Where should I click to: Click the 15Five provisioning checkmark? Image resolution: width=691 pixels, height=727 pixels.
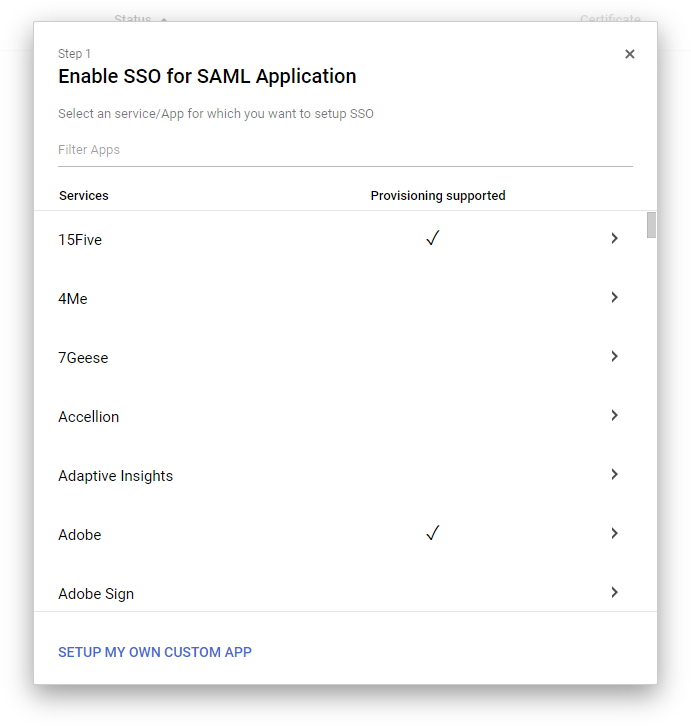(x=433, y=239)
